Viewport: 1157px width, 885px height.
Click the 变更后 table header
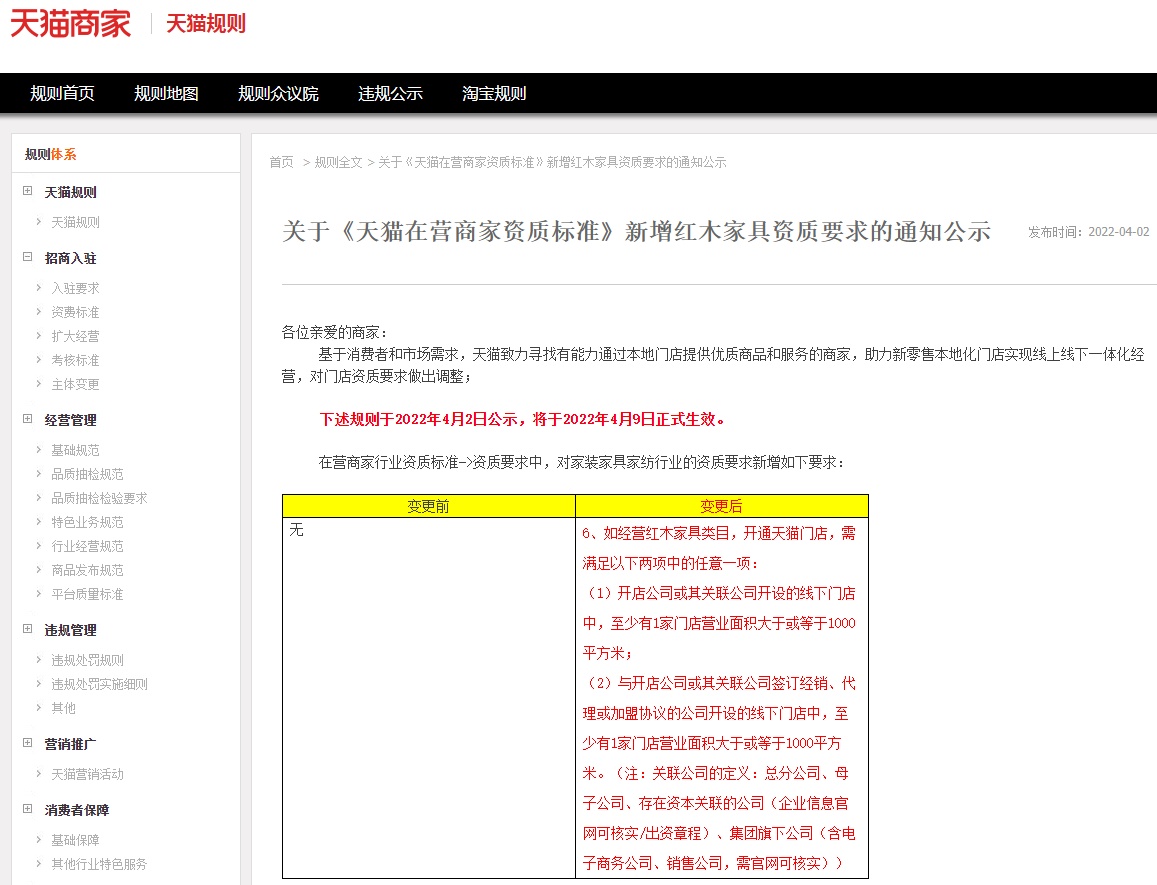coord(722,506)
